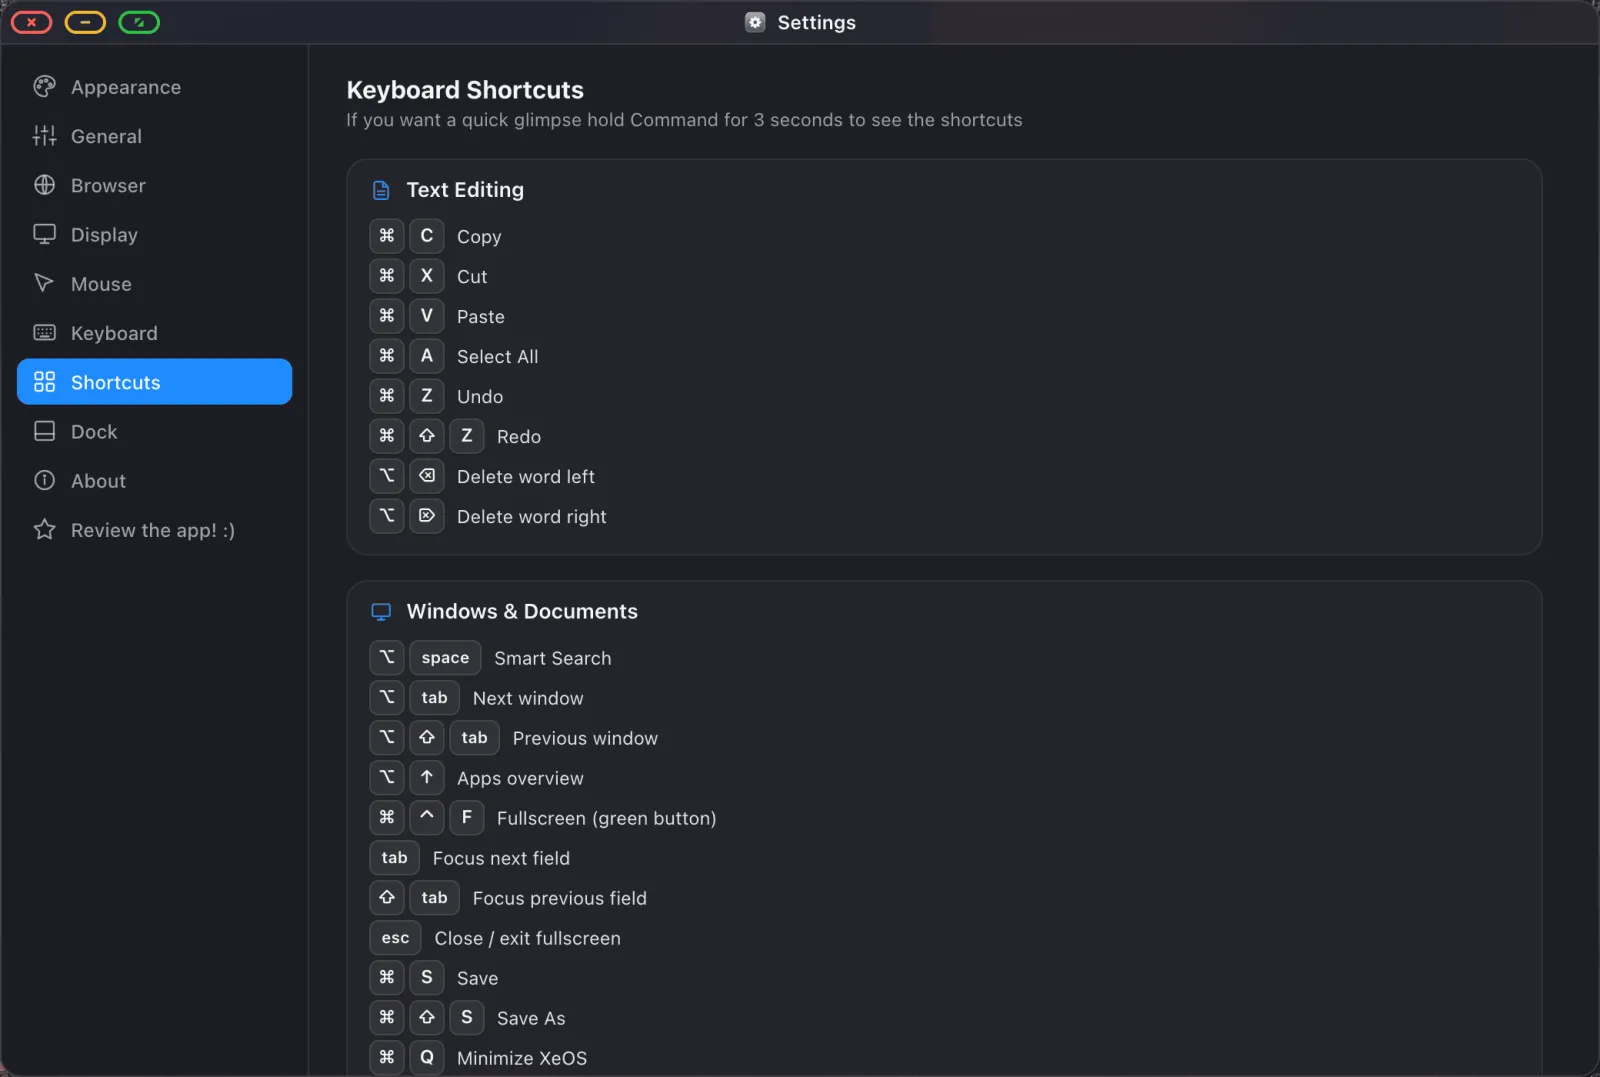Click the Shortcuts grid icon
1600x1077 pixels.
[x=44, y=382]
